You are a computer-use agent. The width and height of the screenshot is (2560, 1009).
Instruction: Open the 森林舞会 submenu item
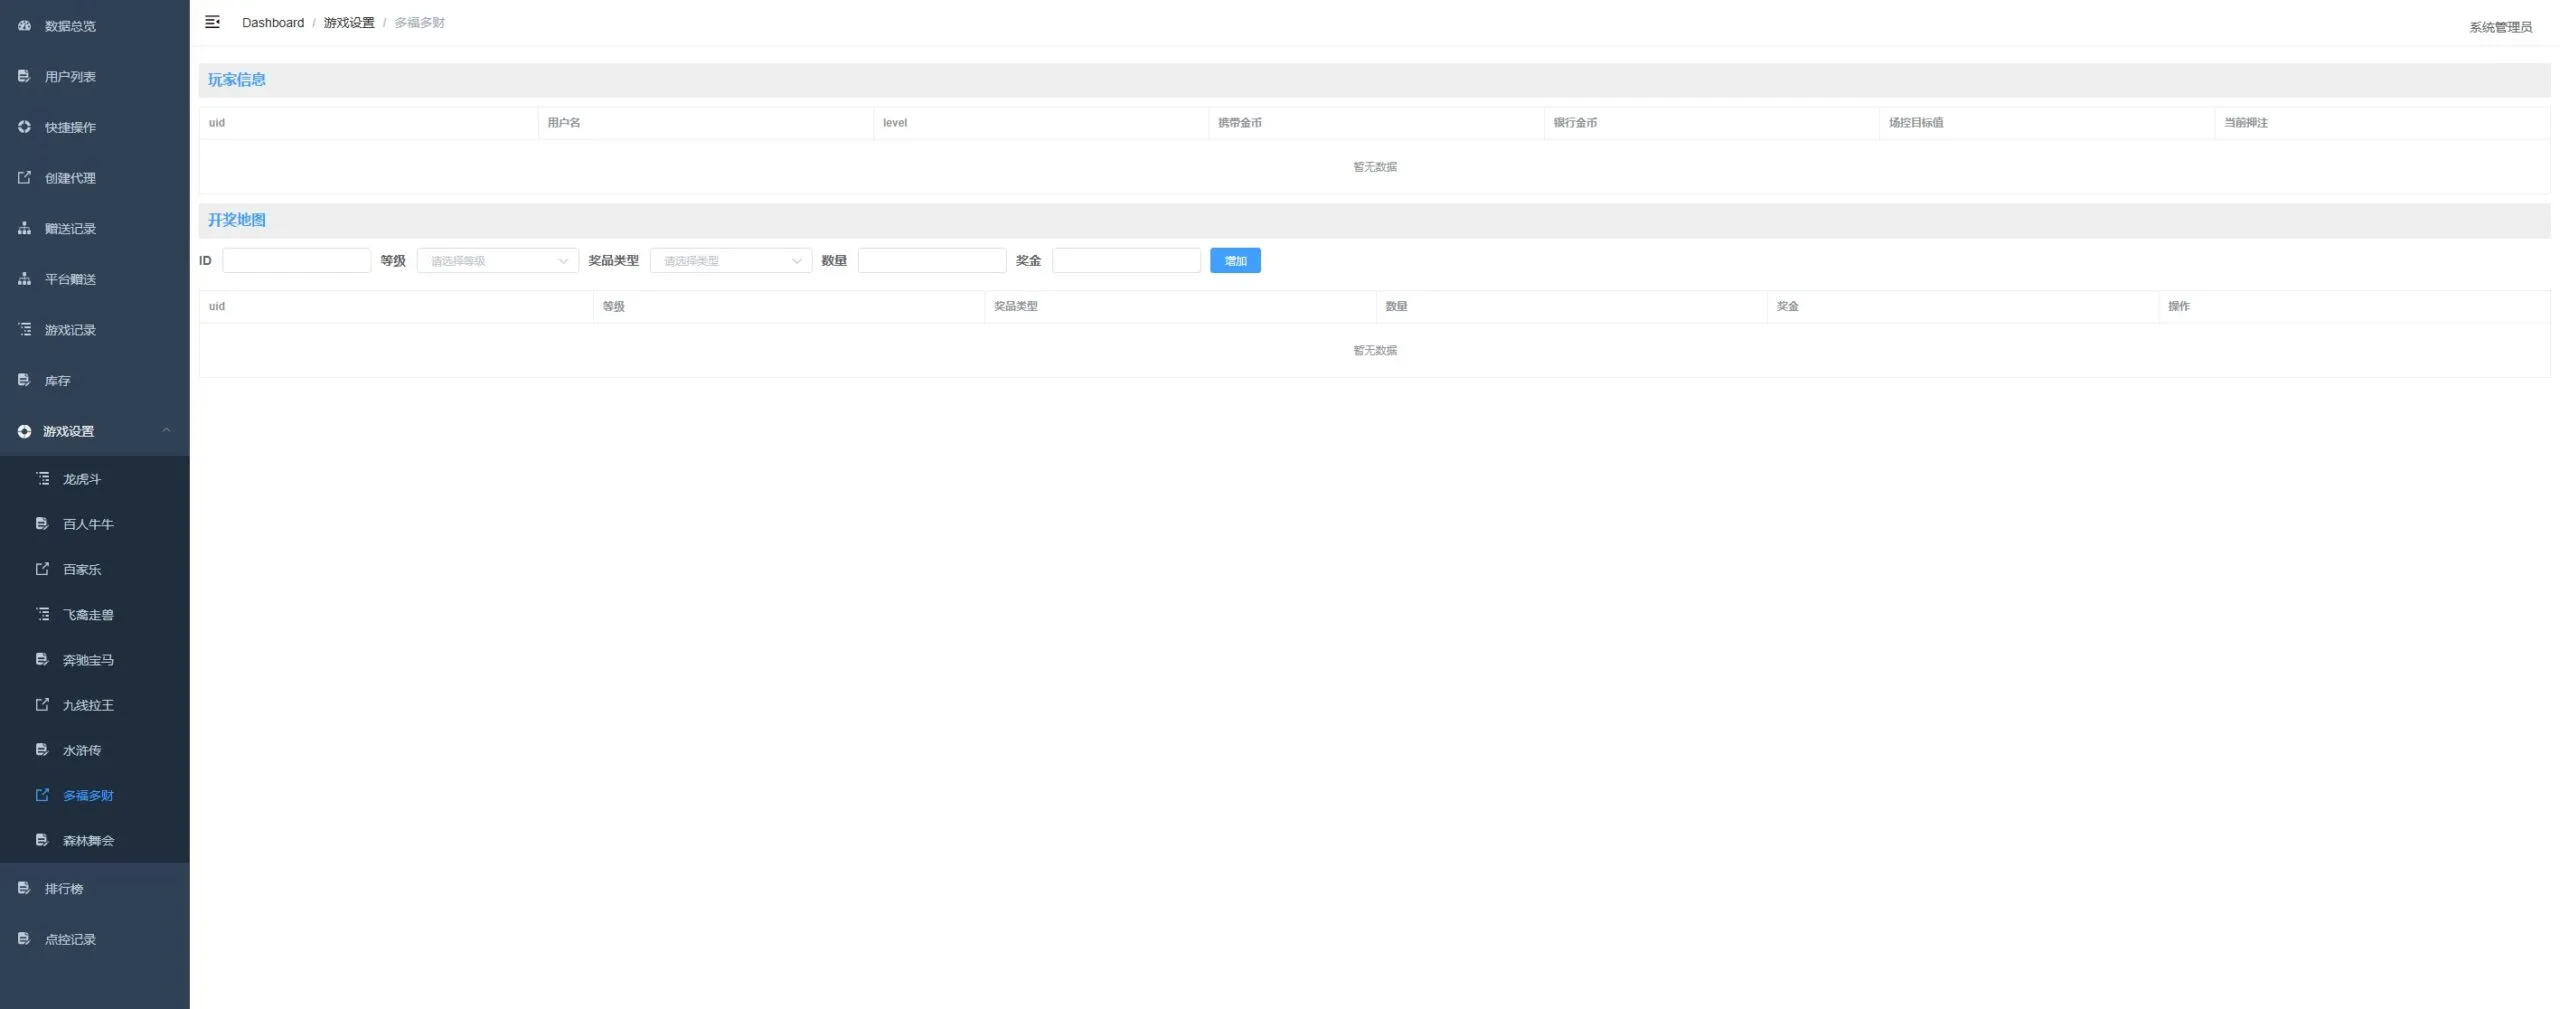pyautogui.click(x=95, y=840)
